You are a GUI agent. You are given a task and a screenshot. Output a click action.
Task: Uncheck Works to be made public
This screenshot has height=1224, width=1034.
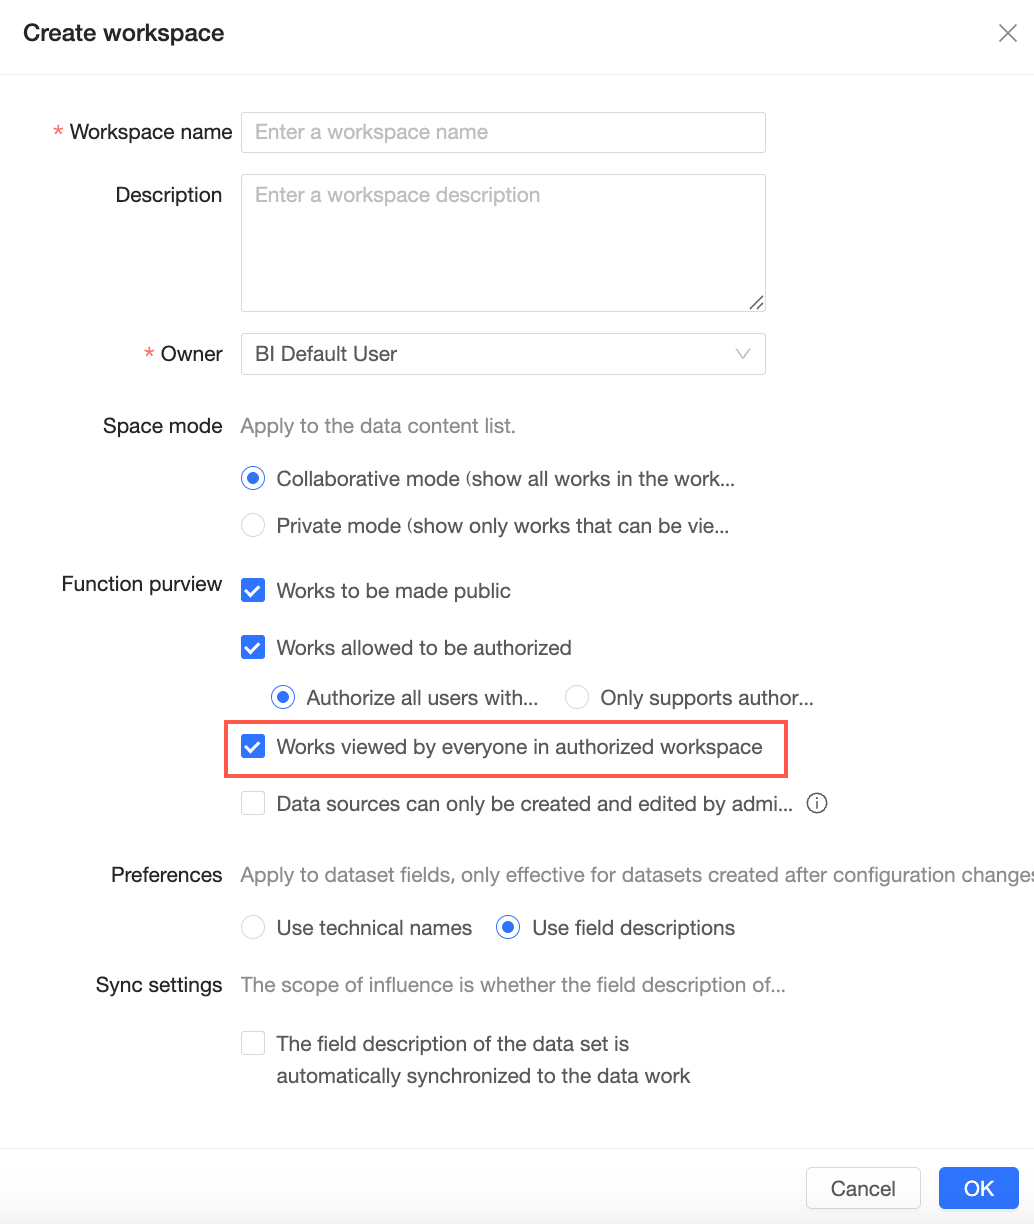[x=254, y=590]
